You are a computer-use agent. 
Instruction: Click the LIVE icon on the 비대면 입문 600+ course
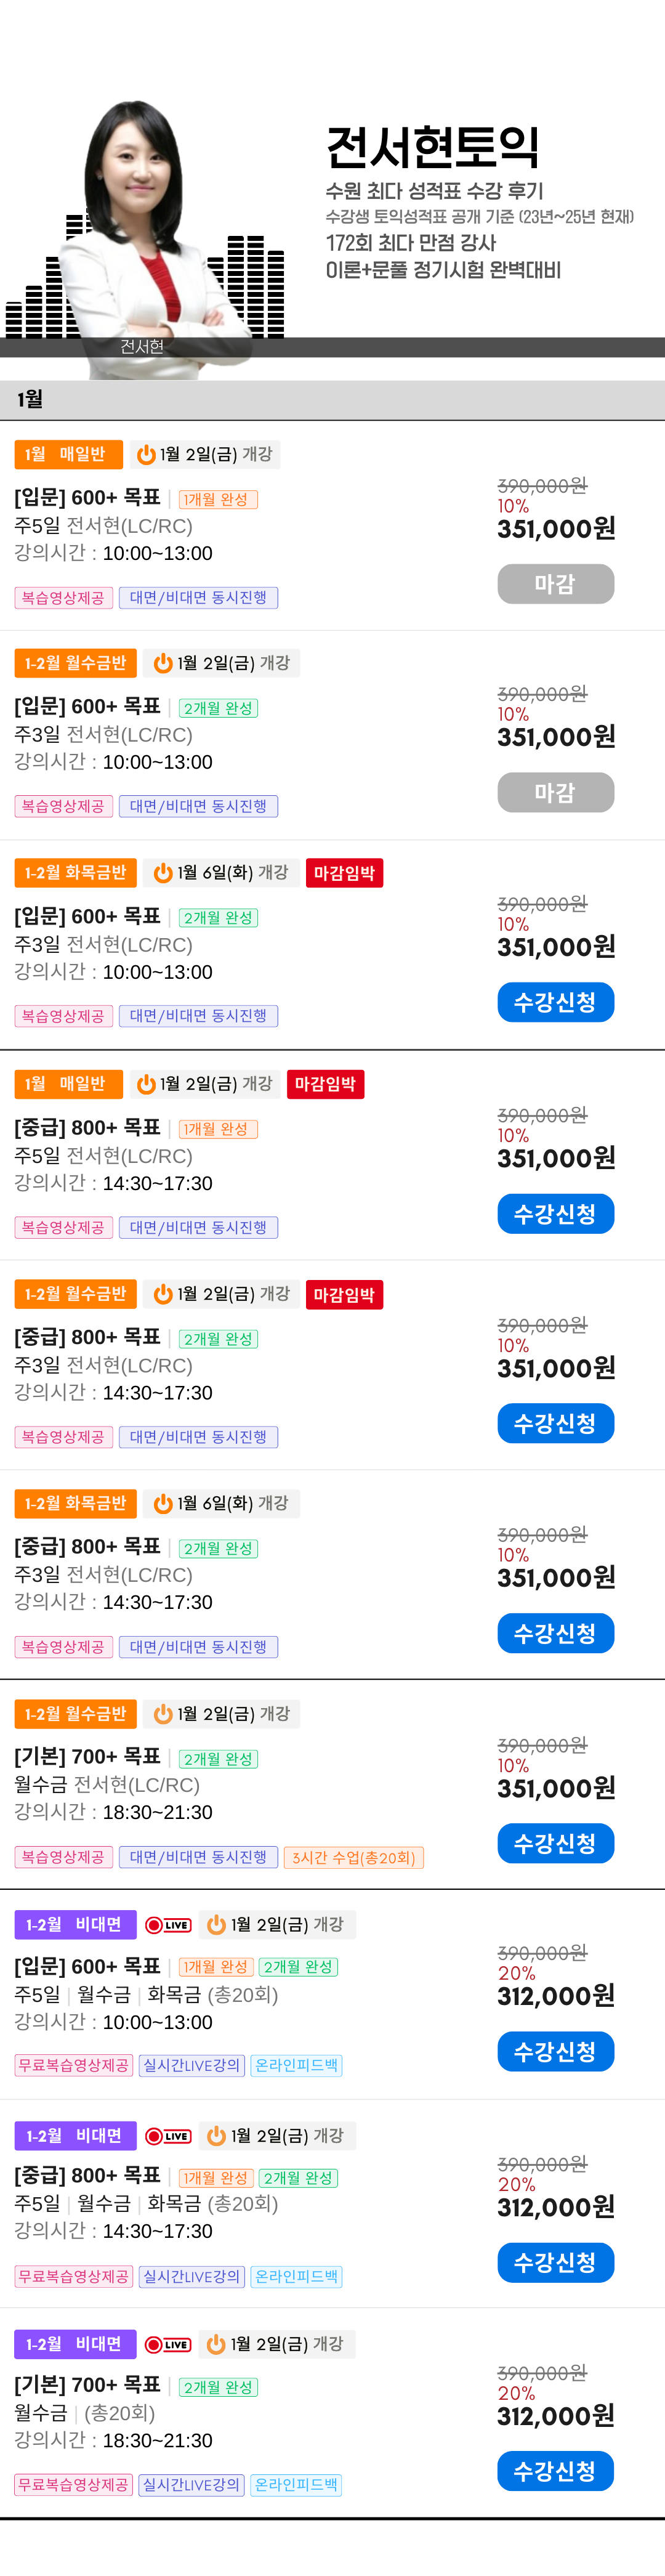coord(168,1925)
